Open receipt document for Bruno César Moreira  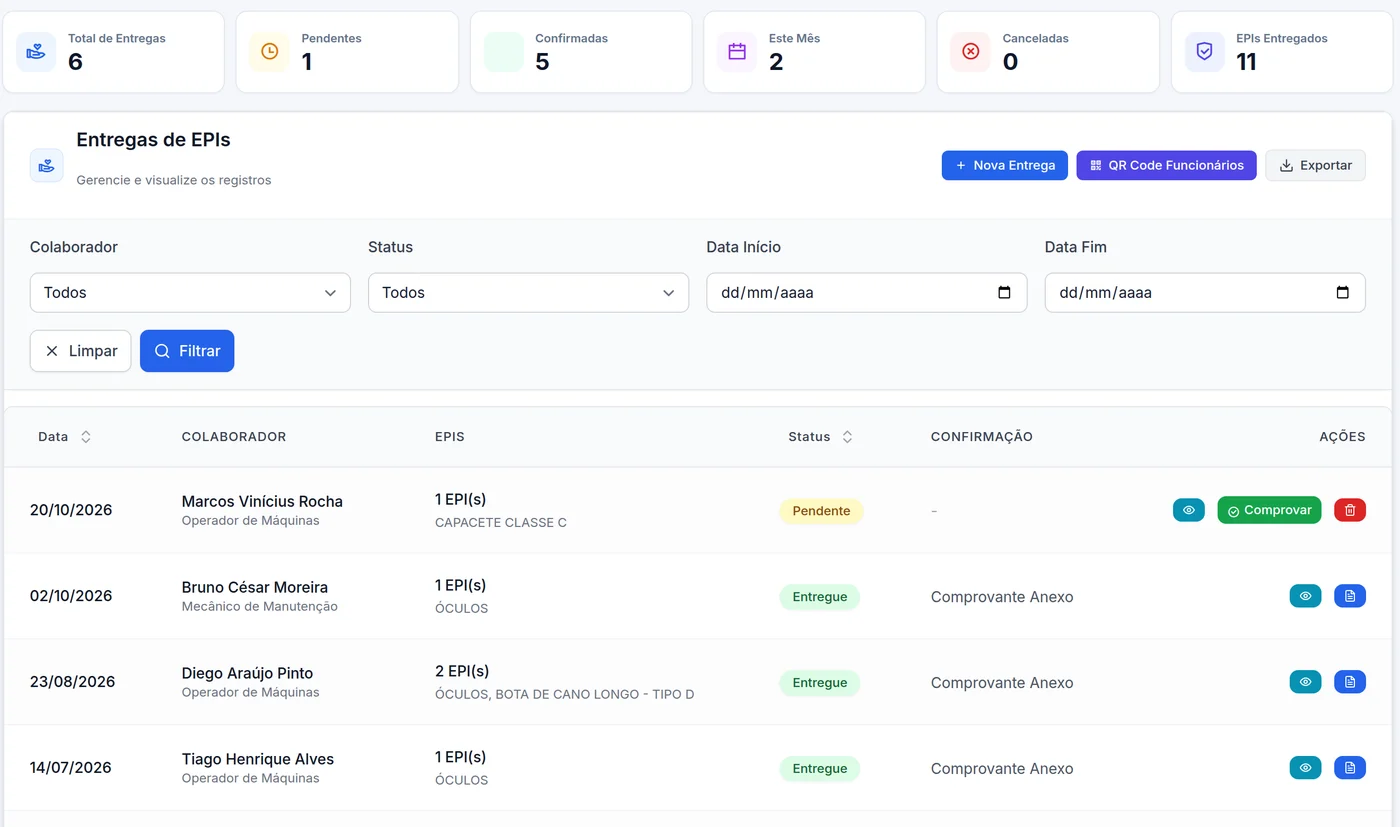point(1349,596)
